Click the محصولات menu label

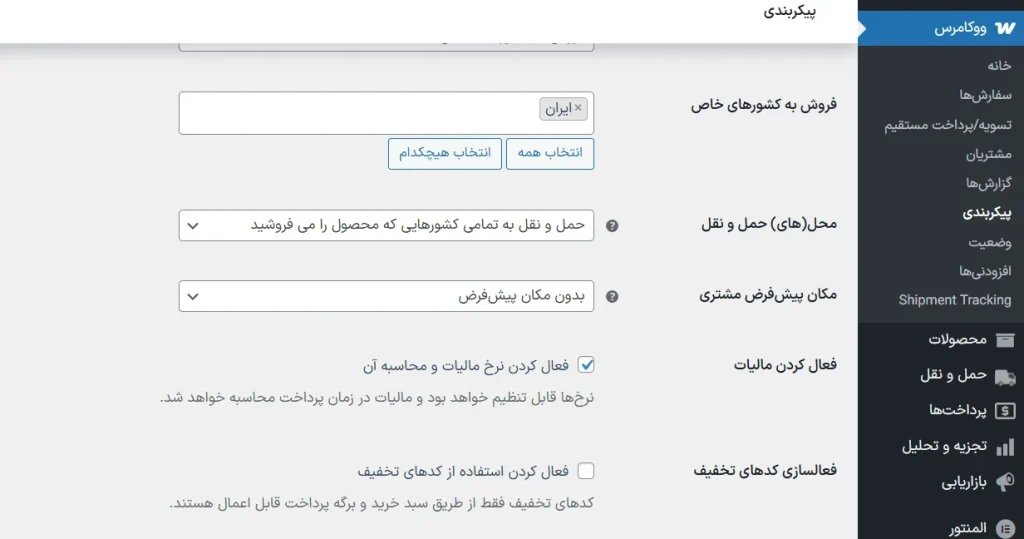(957, 340)
